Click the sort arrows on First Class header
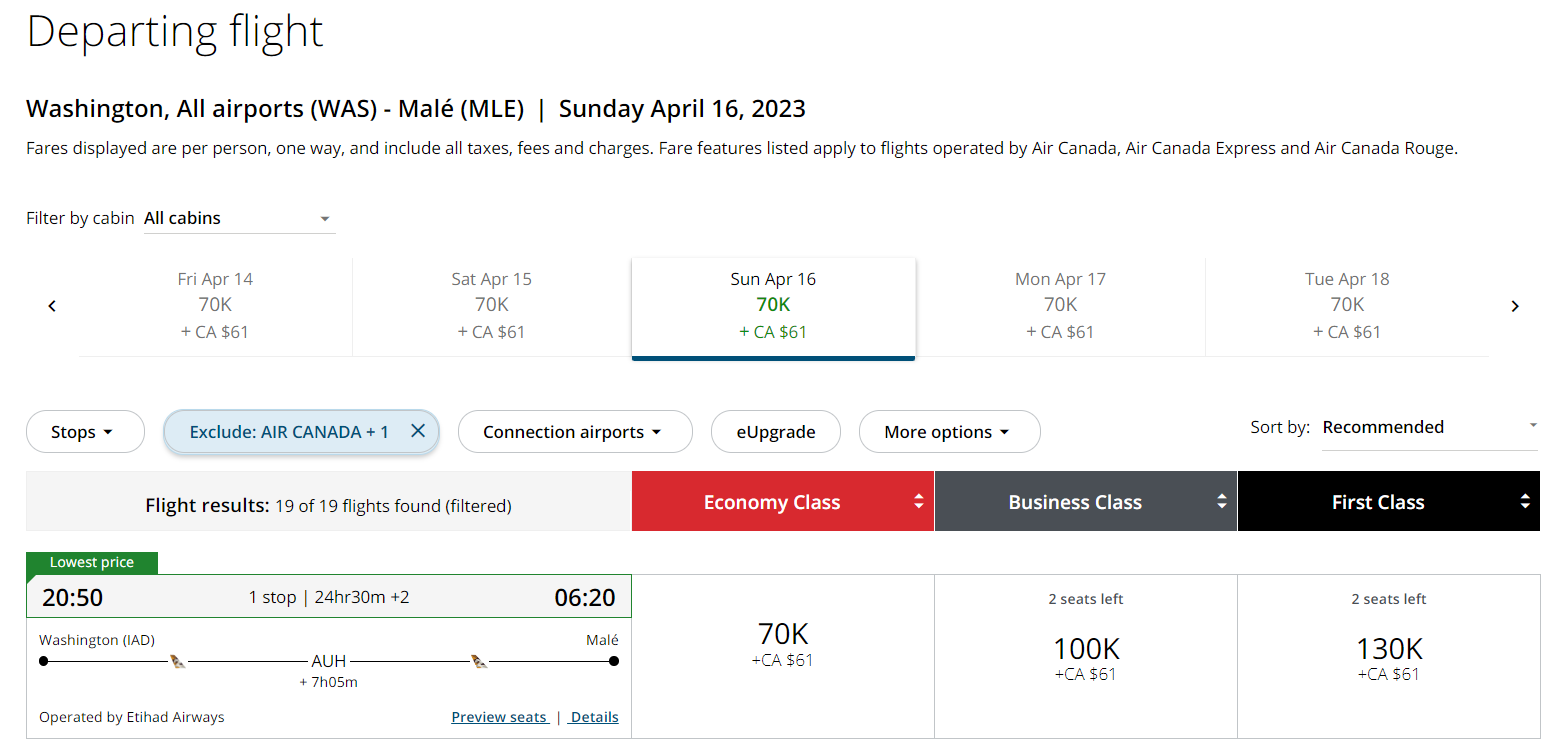Viewport: 1567px width, 746px height. (1524, 501)
